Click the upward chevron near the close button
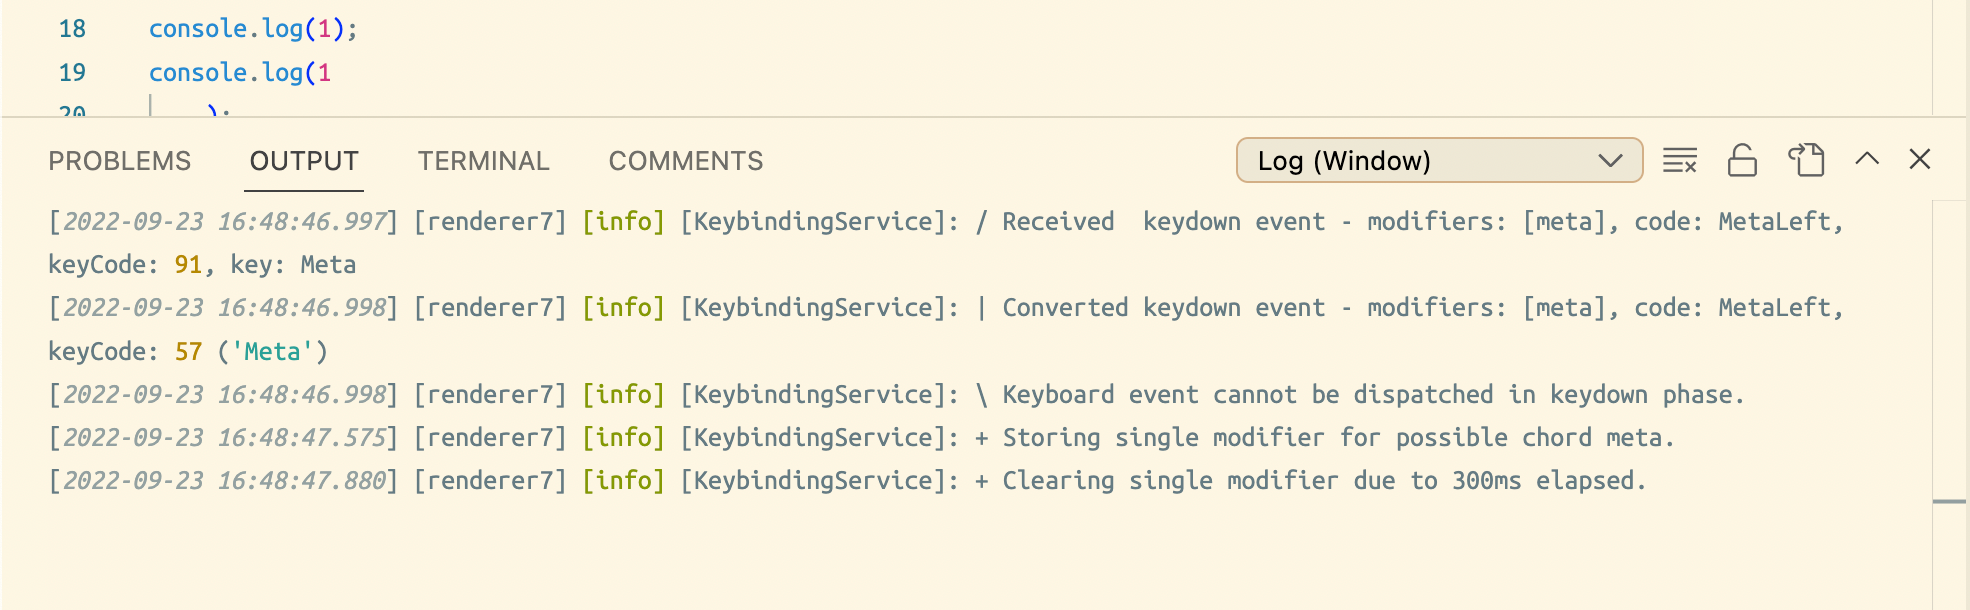 [x=1866, y=160]
